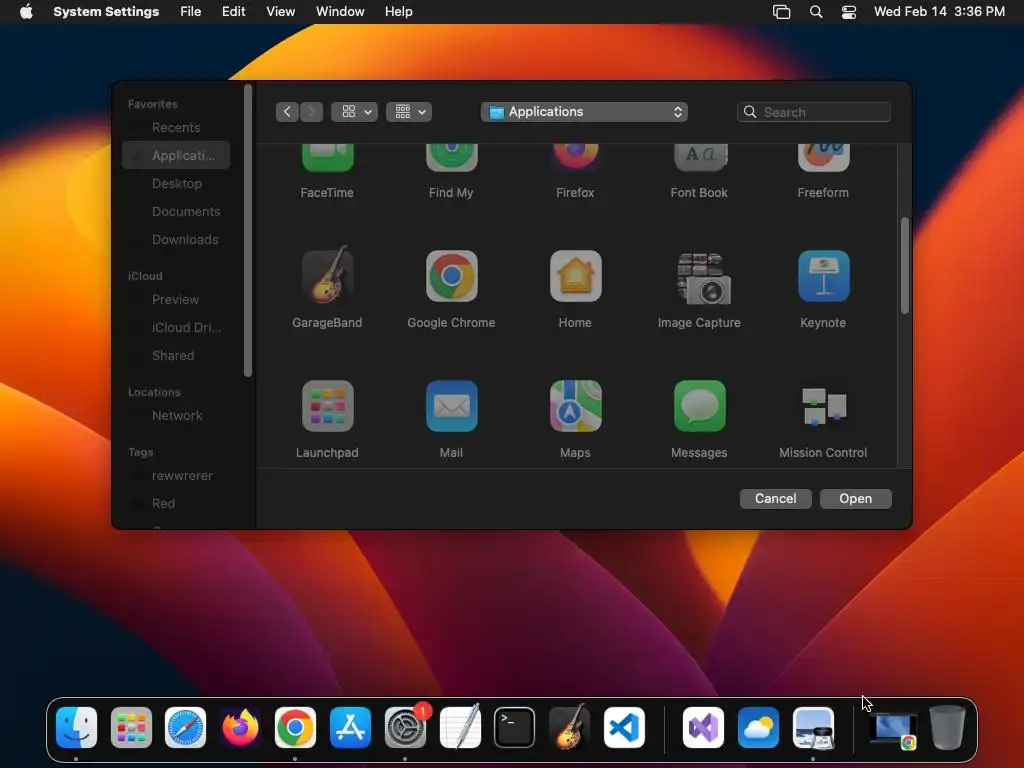The image size is (1024, 768).
Task: Click the Cancel button
Action: click(775, 499)
